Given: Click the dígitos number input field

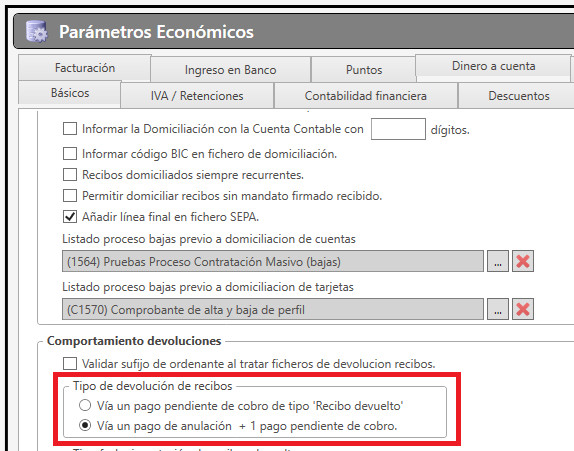Looking at the screenshot, I should [398, 129].
